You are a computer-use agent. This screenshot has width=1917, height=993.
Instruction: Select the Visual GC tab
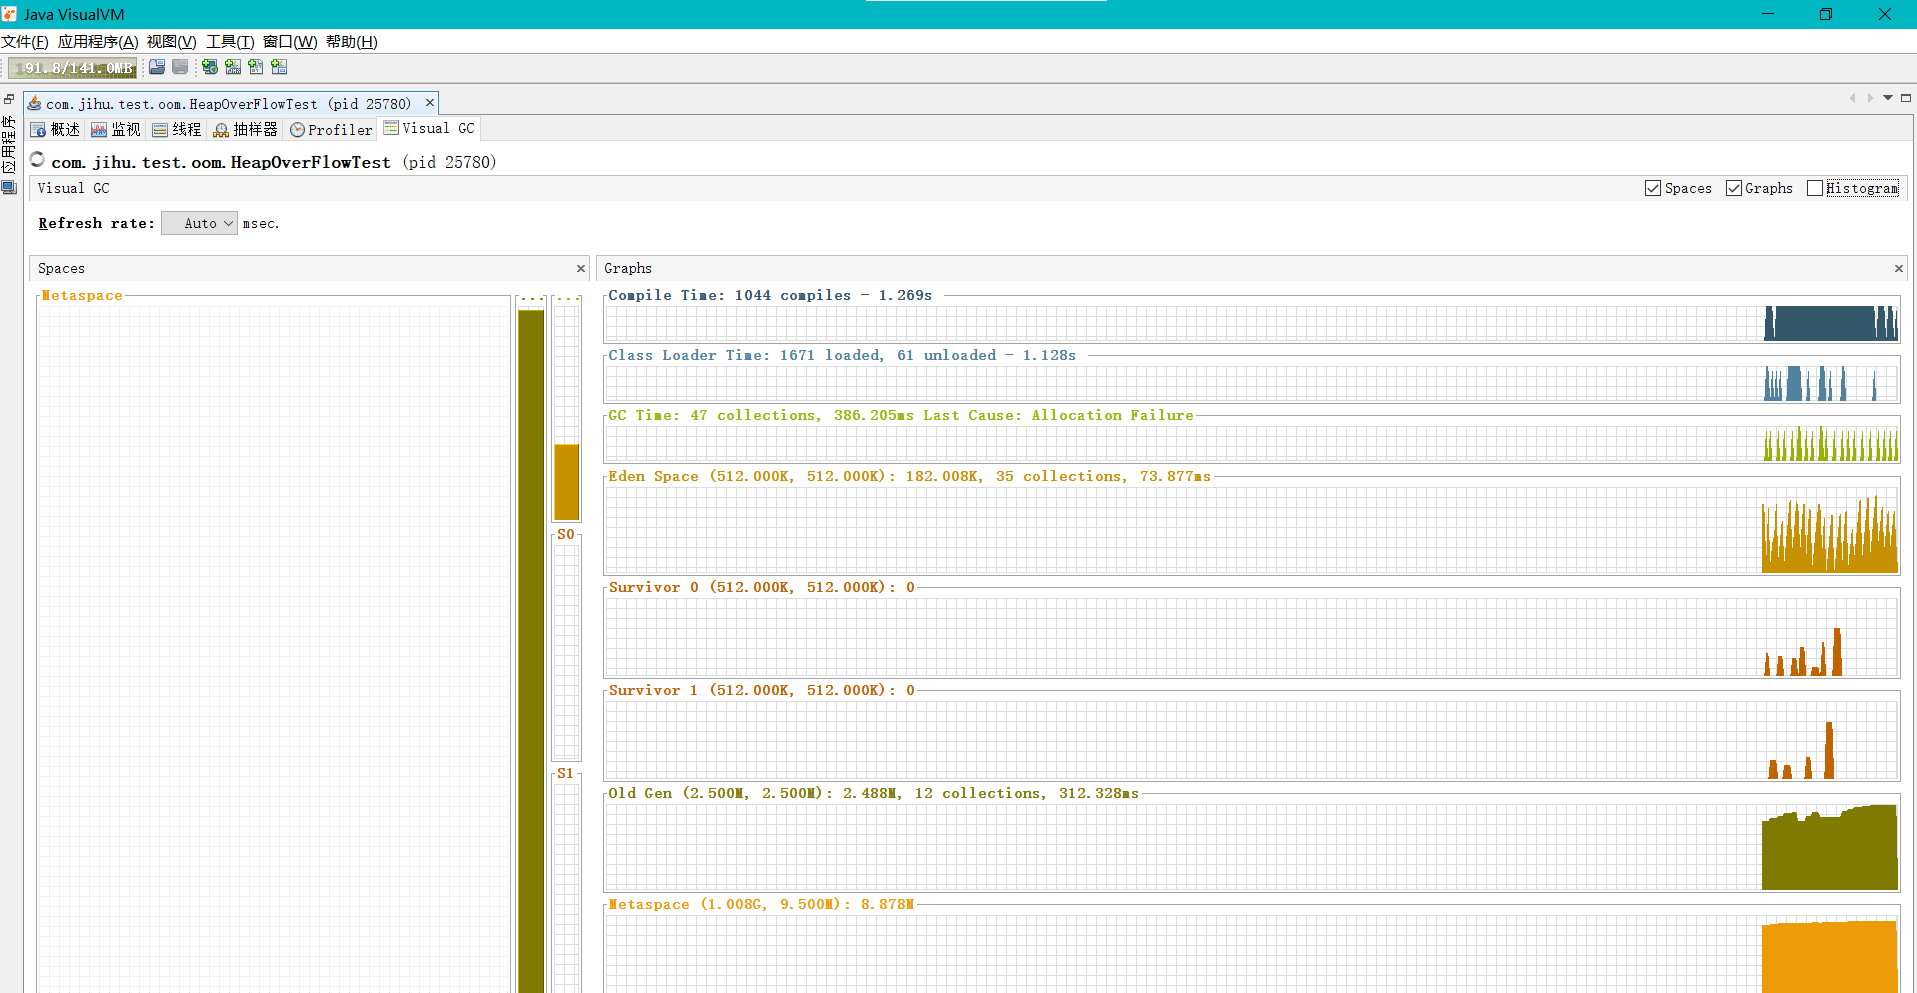(429, 128)
